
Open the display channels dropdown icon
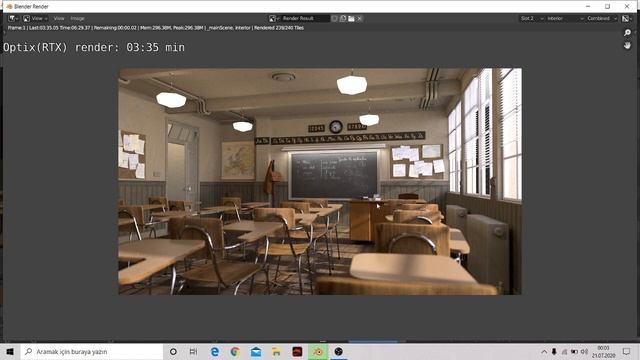pos(627,18)
